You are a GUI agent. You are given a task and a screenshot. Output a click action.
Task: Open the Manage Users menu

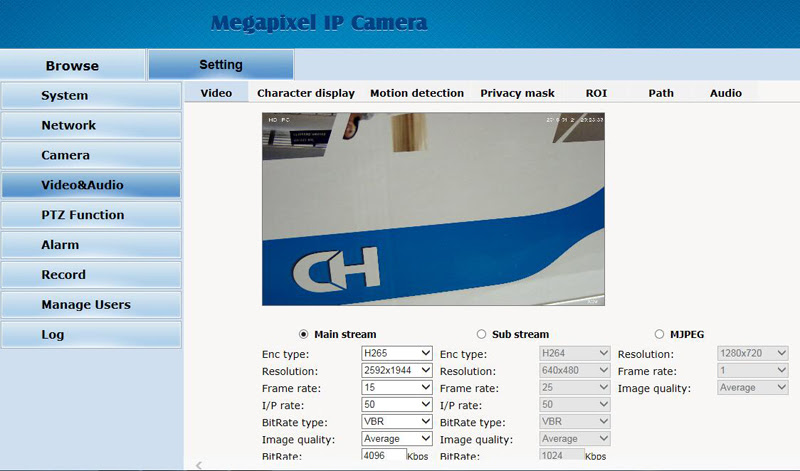point(91,305)
